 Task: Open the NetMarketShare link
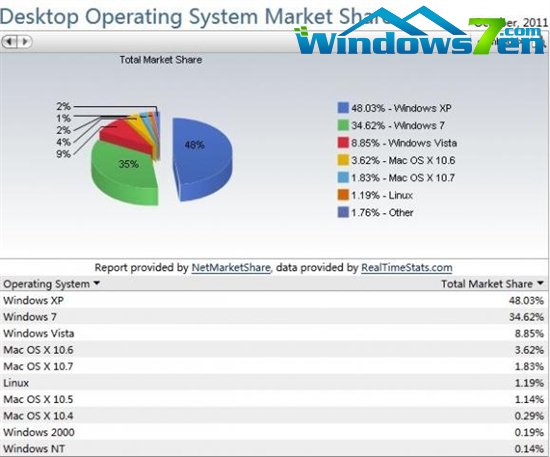[x=231, y=268]
